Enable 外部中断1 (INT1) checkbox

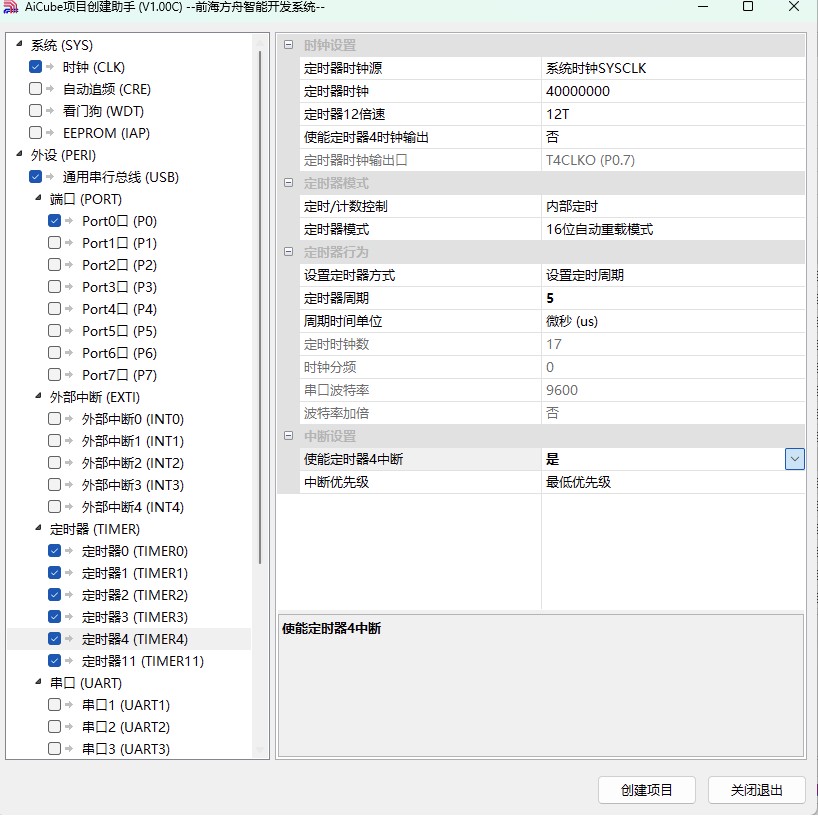tap(54, 440)
